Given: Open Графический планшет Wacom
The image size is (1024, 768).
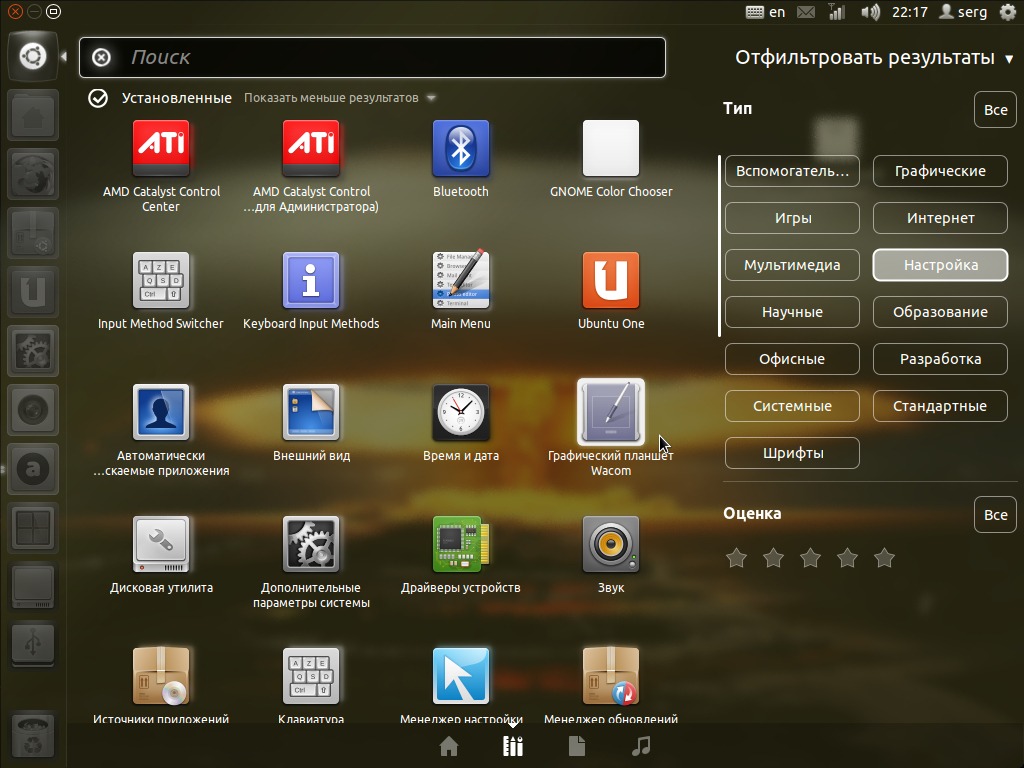Looking at the screenshot, I should pyautogui.click(x=611, y=413).
